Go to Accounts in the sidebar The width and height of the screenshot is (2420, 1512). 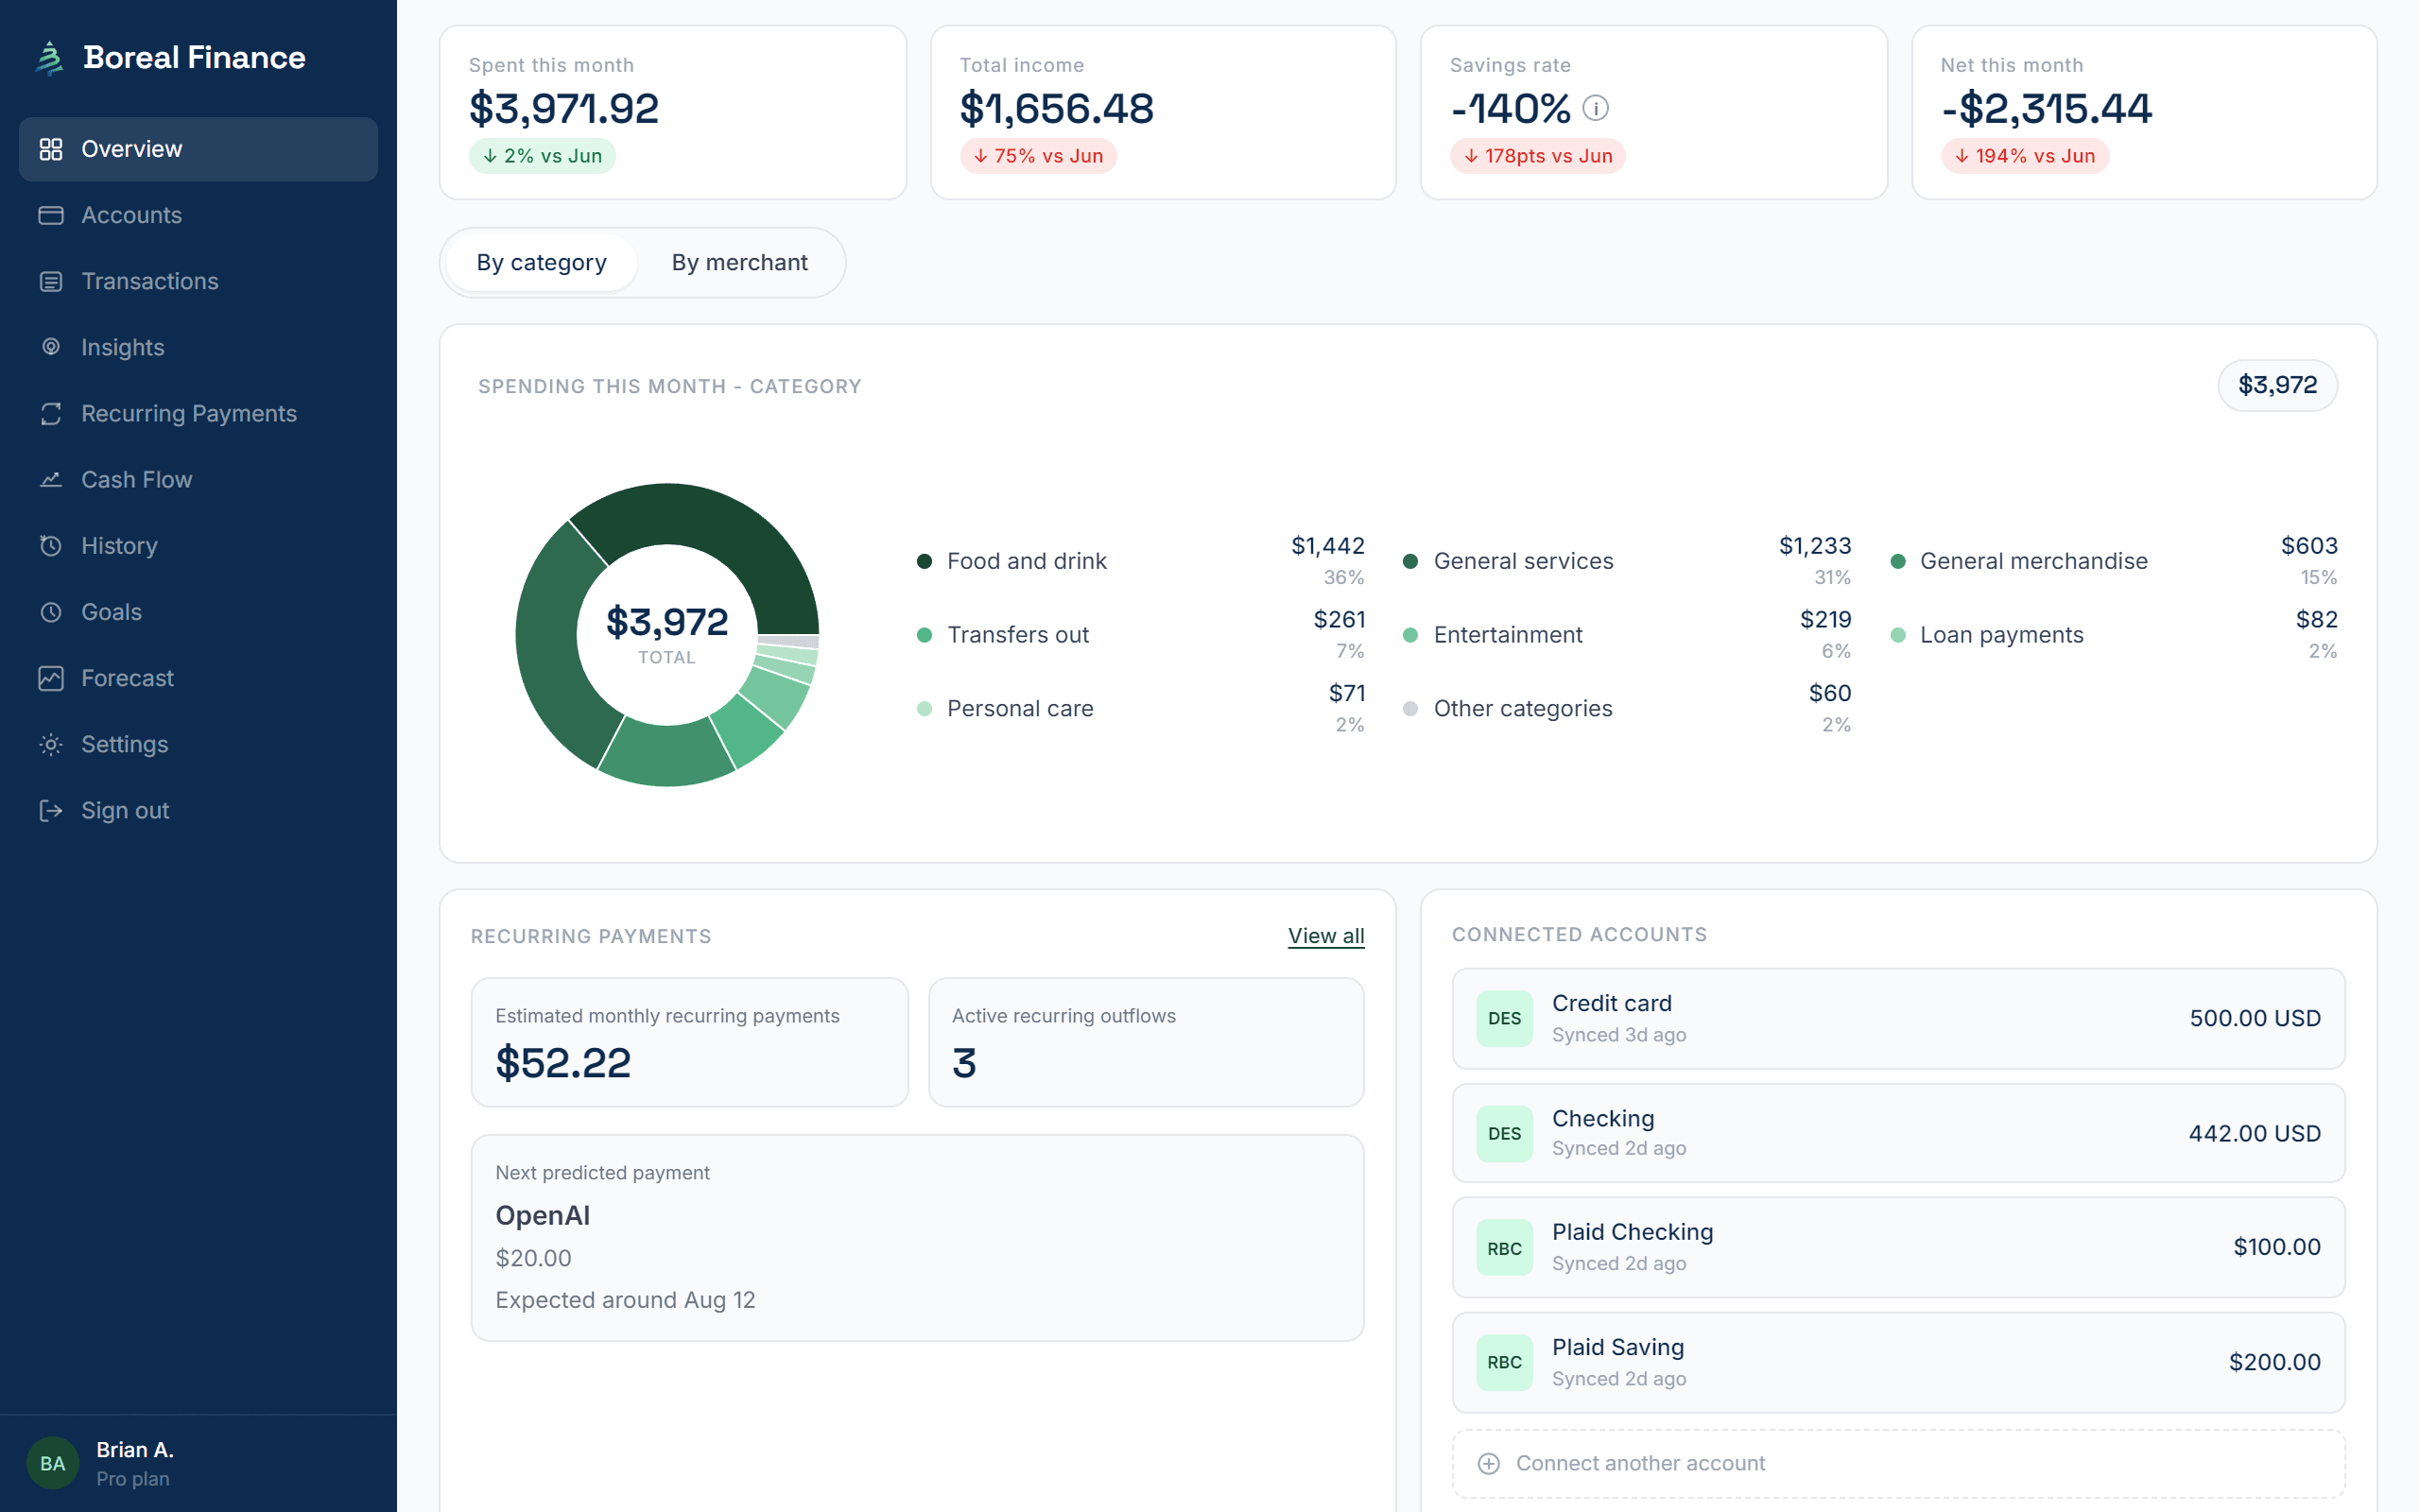[x=198, y=215]
